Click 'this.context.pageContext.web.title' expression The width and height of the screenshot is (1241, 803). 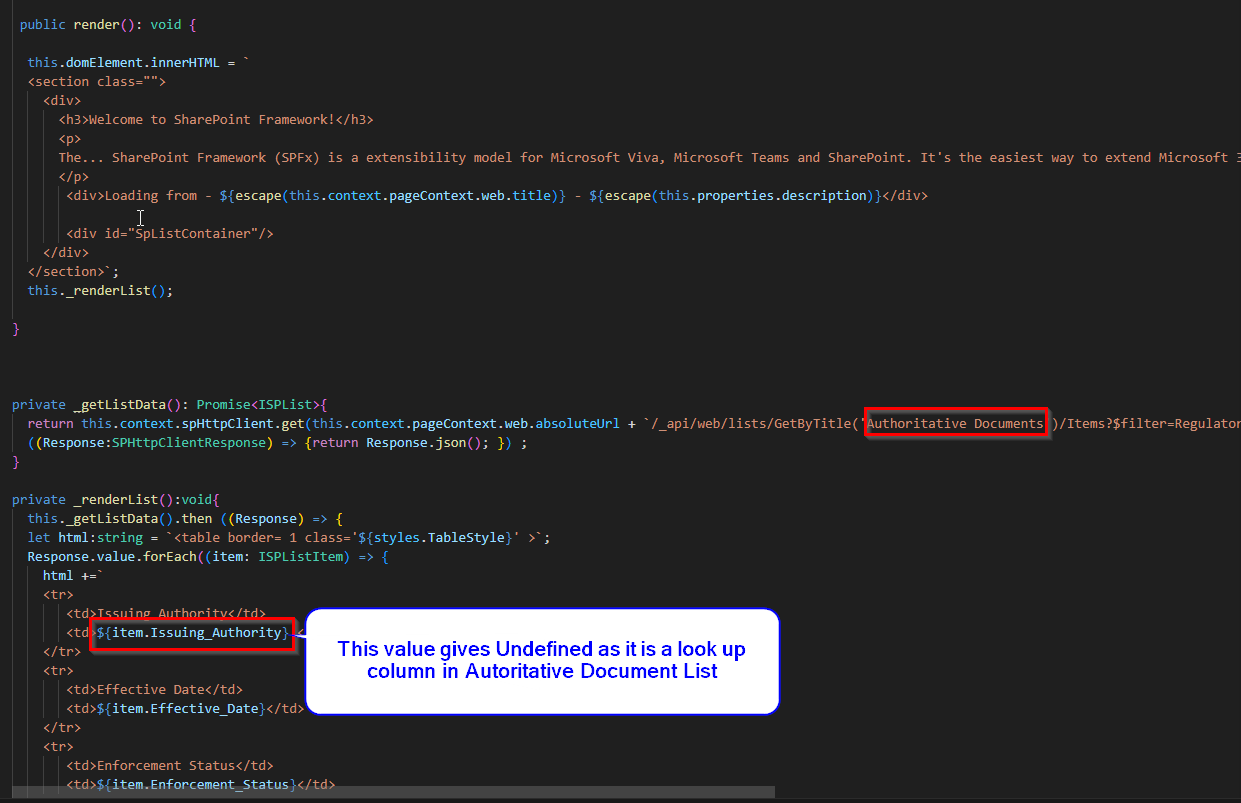pyautogui.click(x=418, y=195)
